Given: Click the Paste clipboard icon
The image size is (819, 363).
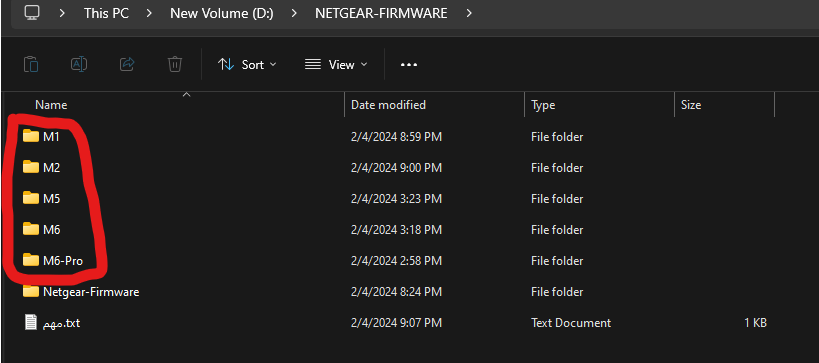Looking at the screenshot, I should tap(31, 64).
